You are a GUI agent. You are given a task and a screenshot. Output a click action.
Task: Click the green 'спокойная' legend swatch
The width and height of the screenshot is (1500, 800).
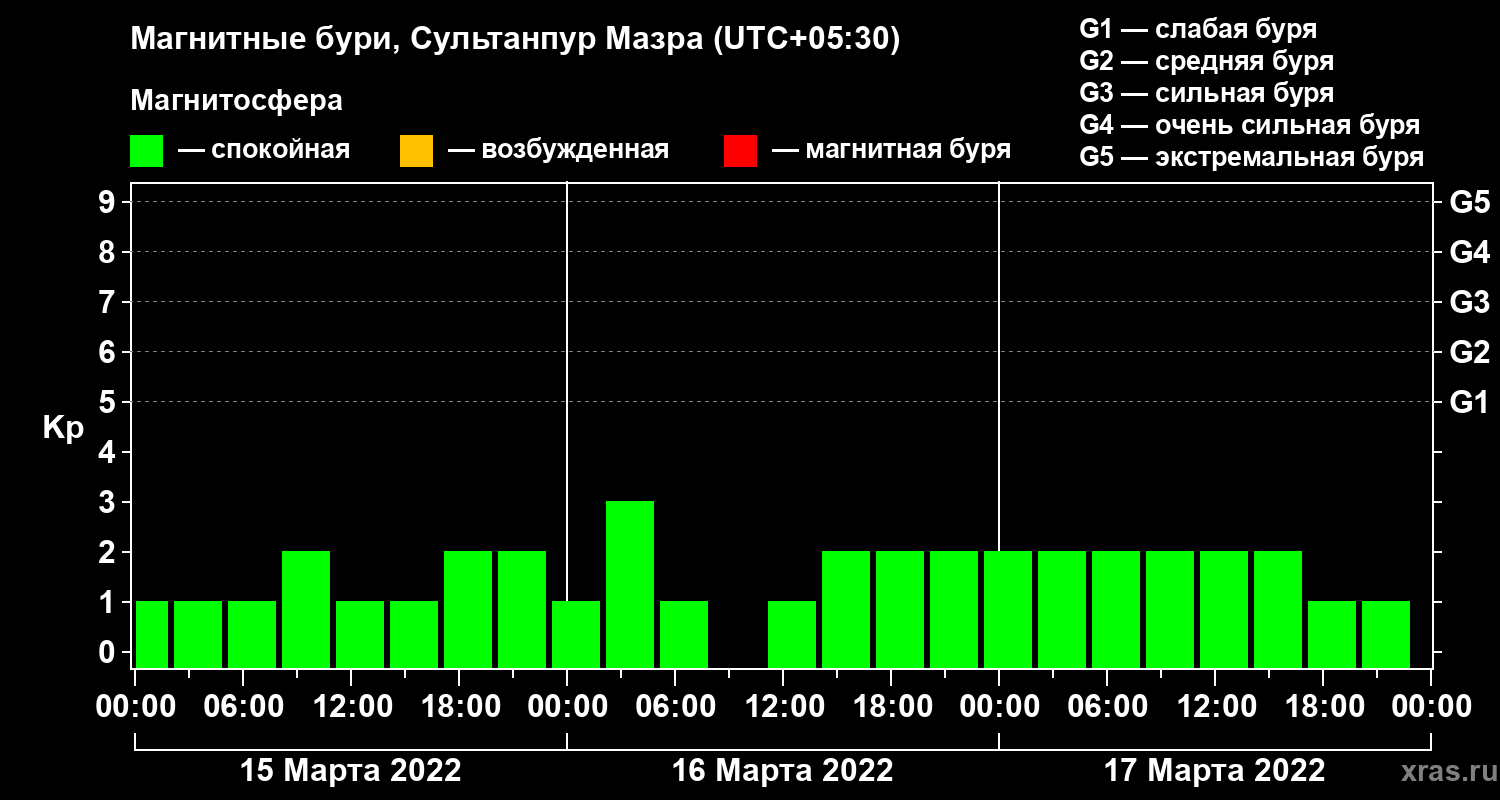click(x=147, y=151)
